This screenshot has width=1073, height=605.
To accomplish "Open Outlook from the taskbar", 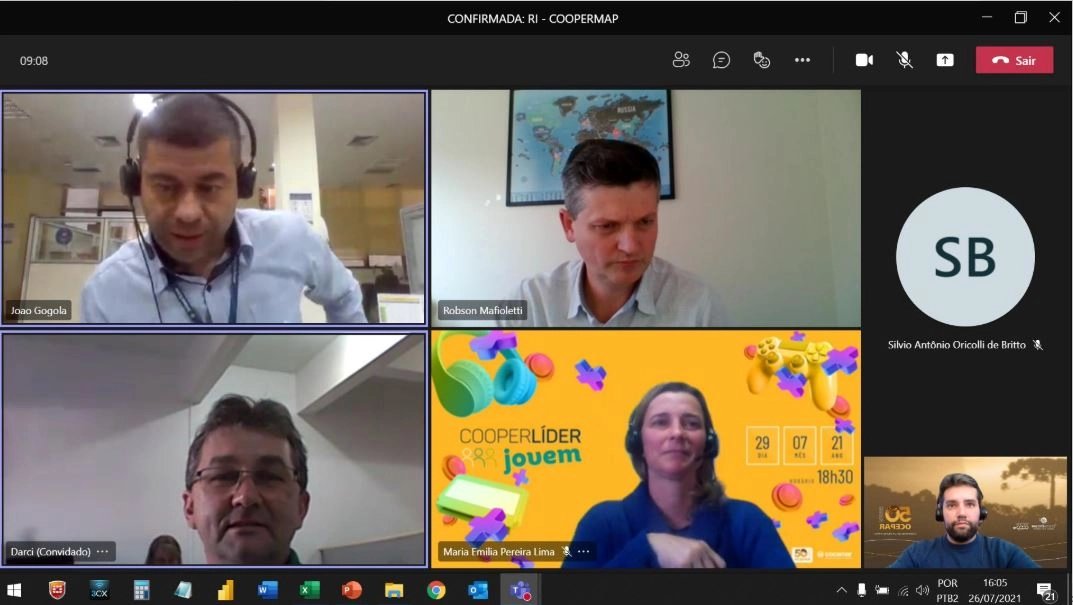I will point(478,590).
